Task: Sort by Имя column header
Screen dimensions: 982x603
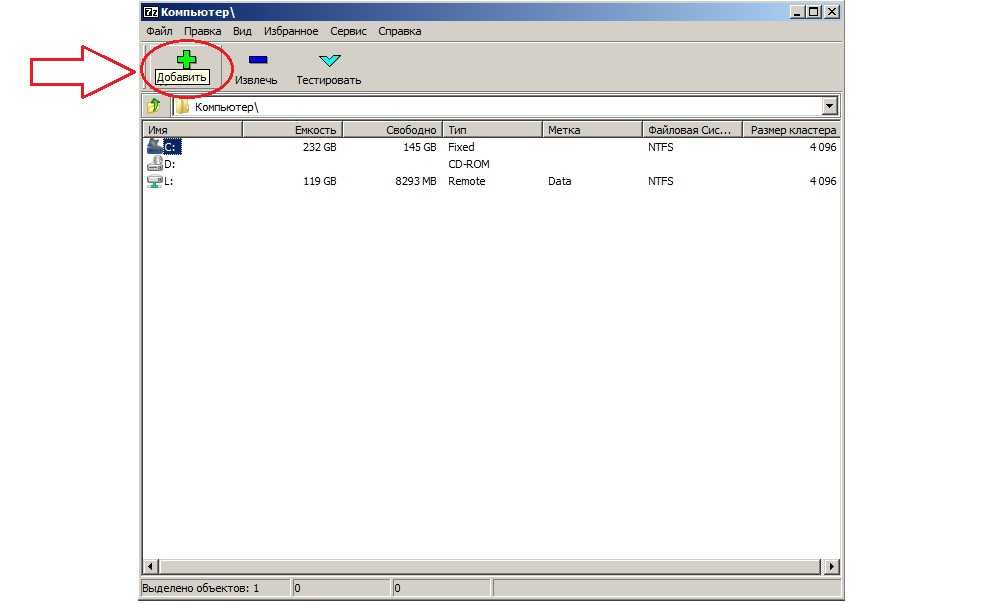Action: click(x=192, y=130)
